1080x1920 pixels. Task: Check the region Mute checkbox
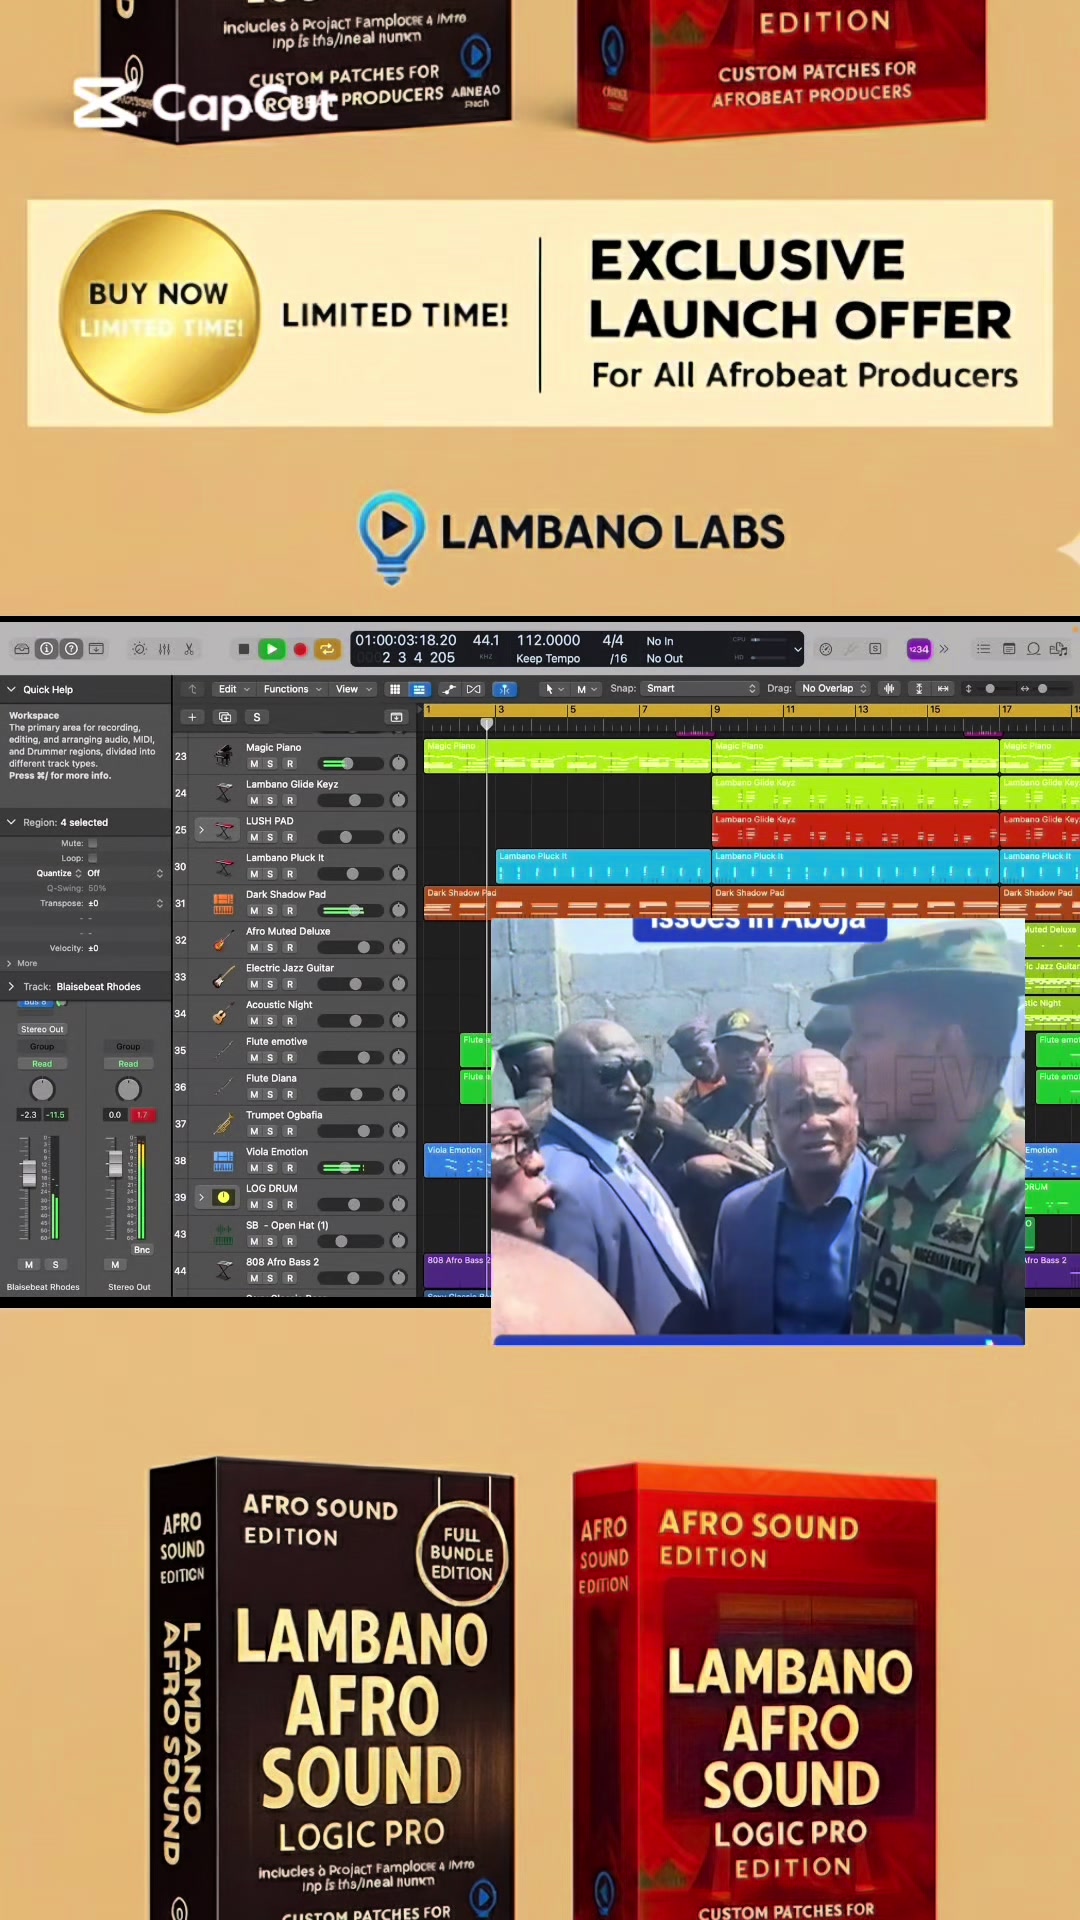coord(93,843)
